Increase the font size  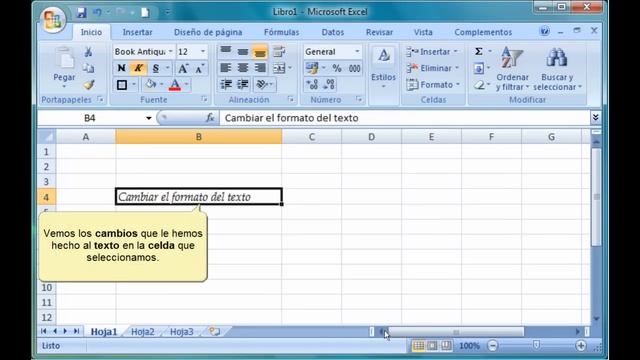tap(183, 68)
